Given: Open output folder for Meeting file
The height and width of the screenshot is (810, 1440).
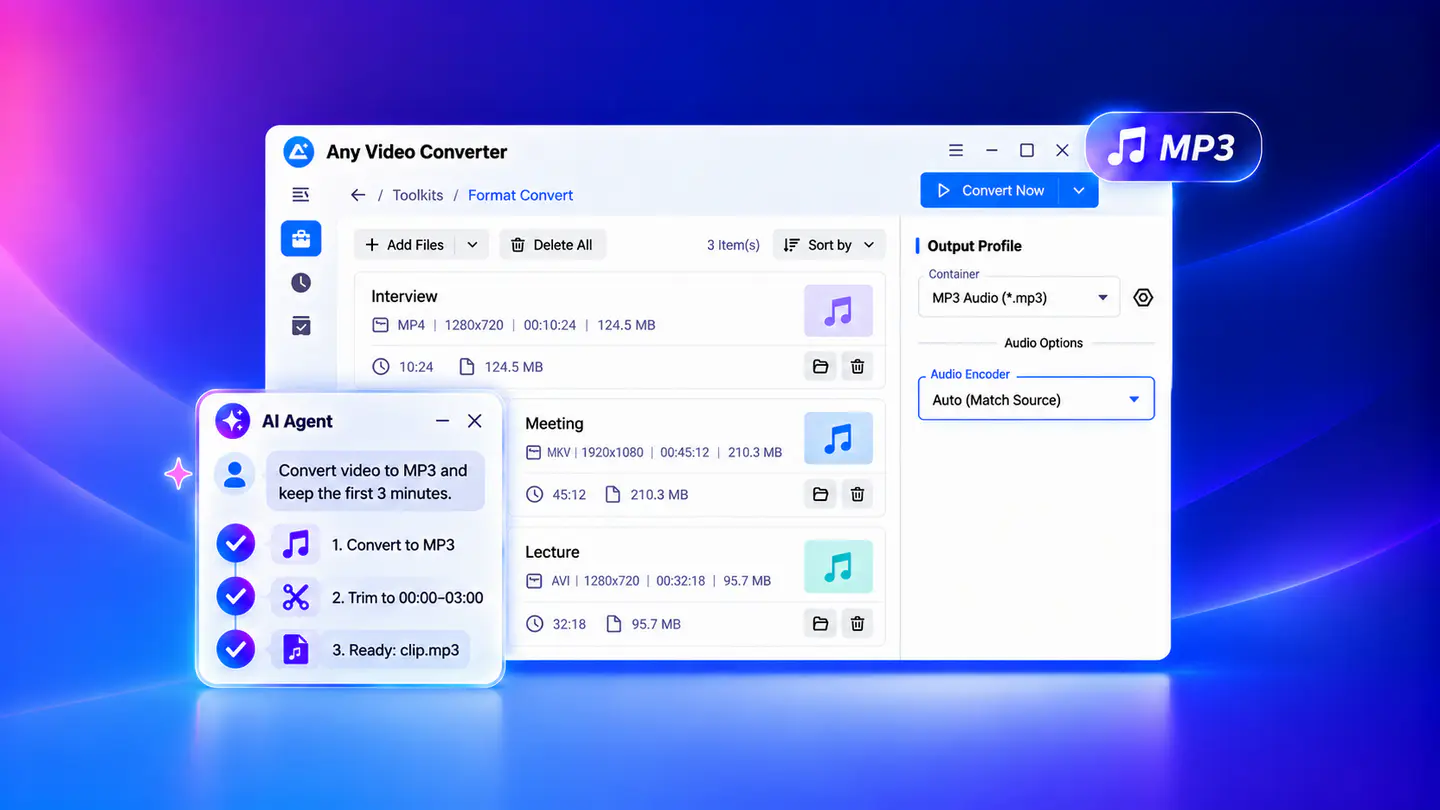Looking at the screenshot, I should 820,494.
